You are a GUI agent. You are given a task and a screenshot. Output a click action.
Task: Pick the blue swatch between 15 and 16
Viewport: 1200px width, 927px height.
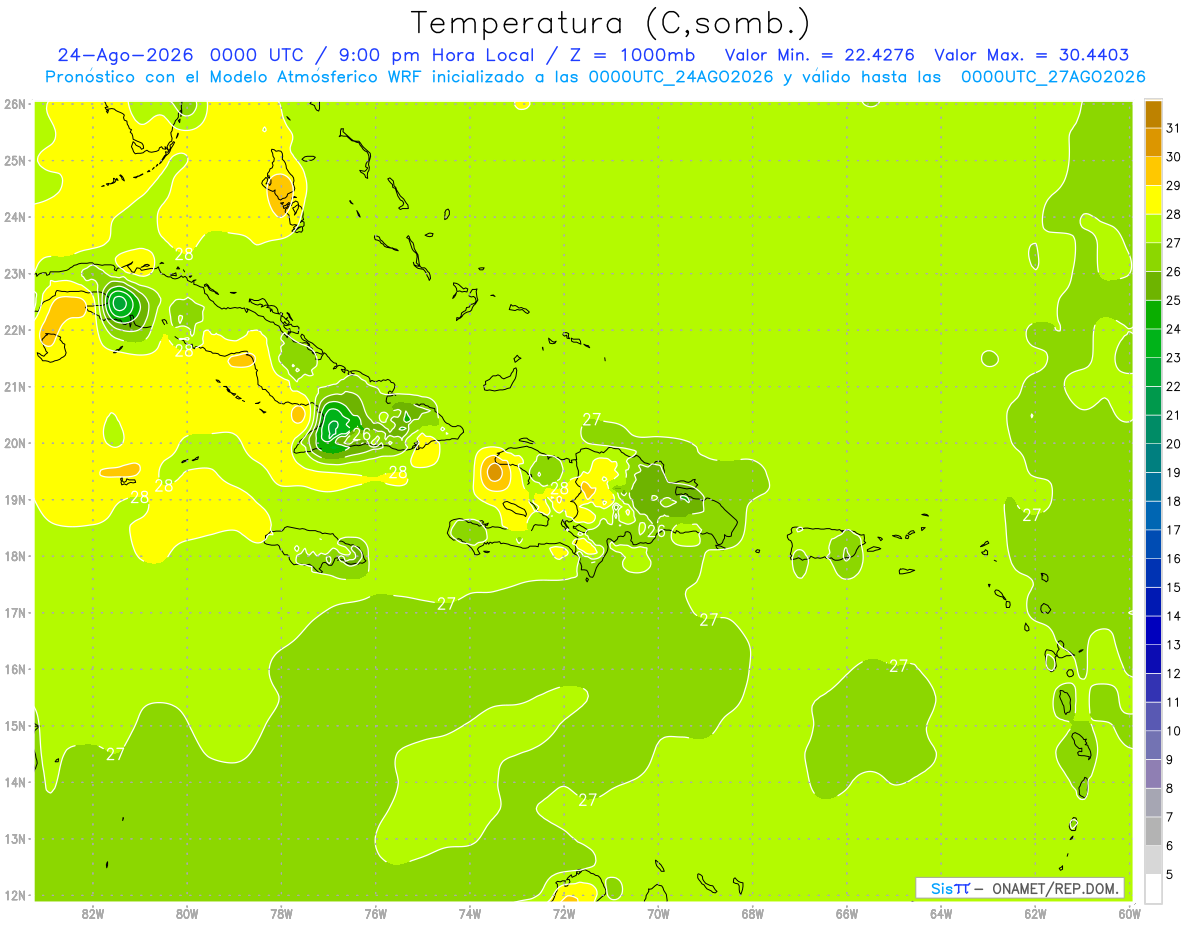point(1153,573)
